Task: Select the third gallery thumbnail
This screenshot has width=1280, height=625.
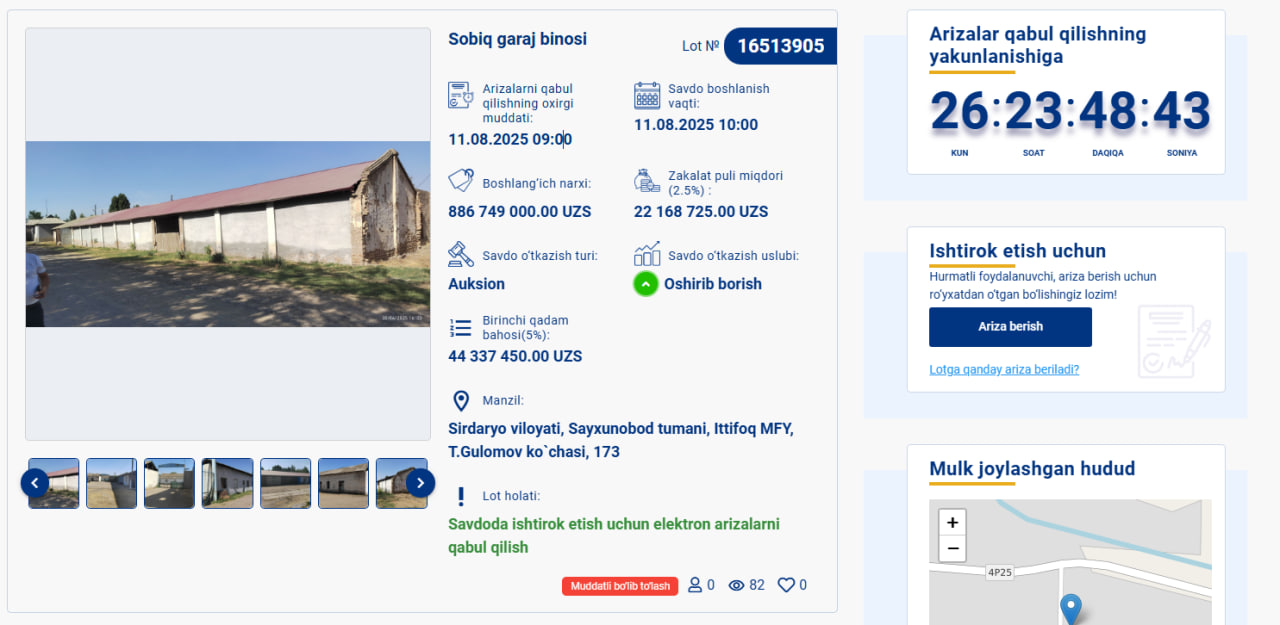Action: coord(169,483)
